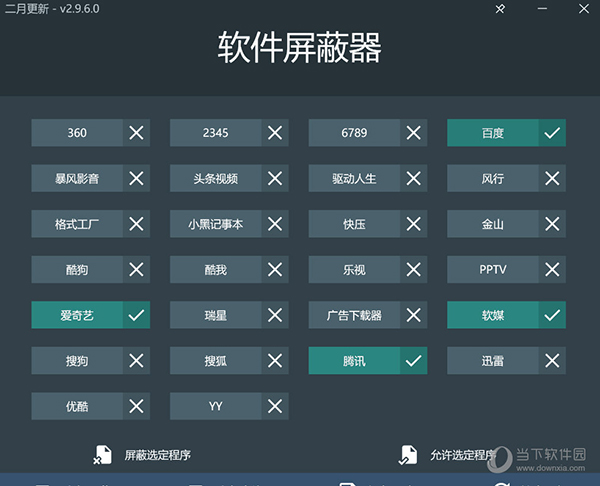Click the X icon beside 快压
This screenshot has height=486, width=600.
(414, 224)
